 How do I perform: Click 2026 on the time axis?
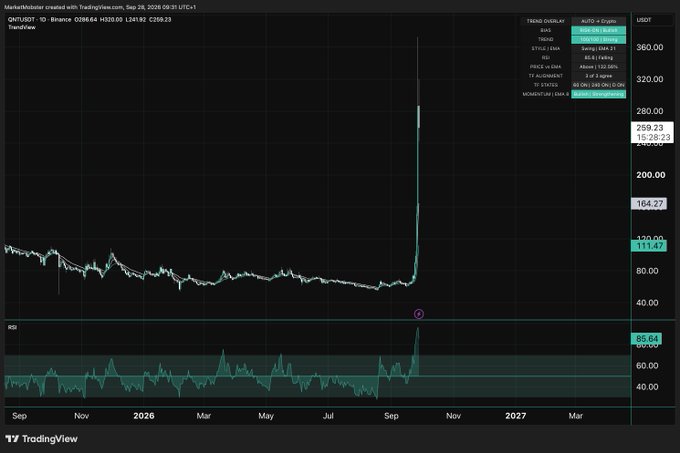click(x=144, y=416)
